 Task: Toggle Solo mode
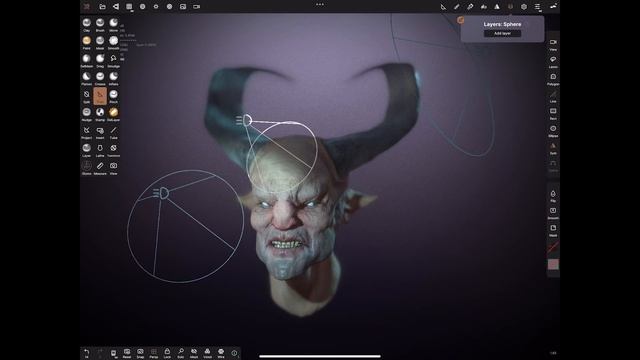pos(180,353)
